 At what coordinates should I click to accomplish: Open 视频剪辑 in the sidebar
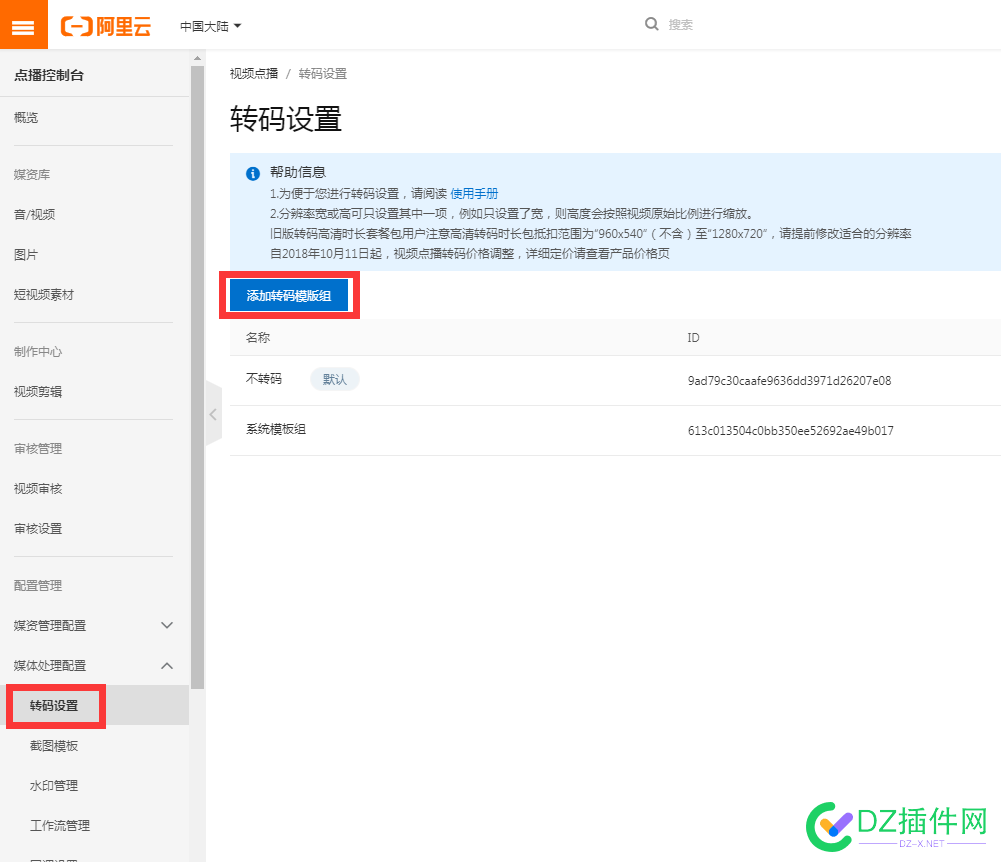(x=38, y=391)
